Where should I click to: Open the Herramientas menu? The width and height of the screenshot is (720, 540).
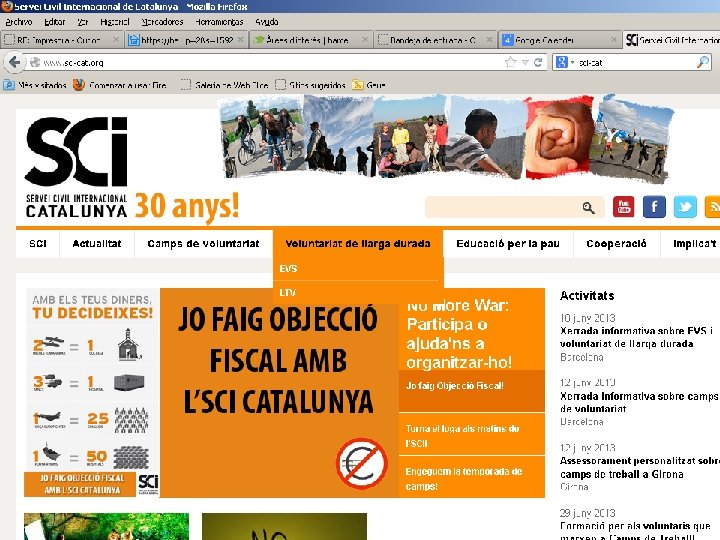tap(219, 22)
